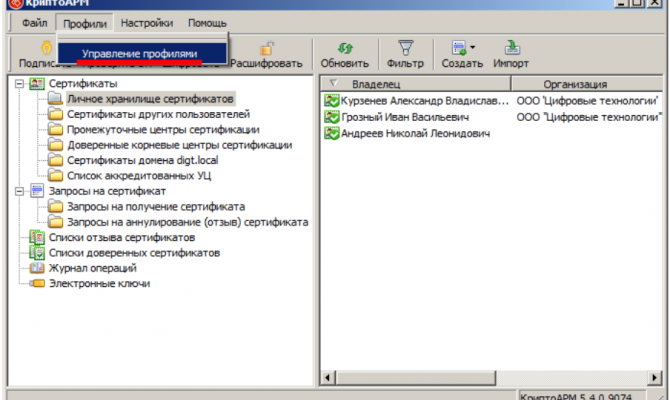Open Списки отзыва сертификатов label
Screen dimensions: 670x400
click(122, 237)
